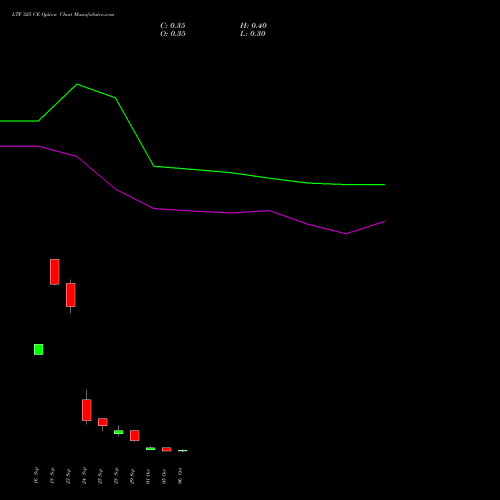This screenshot has height=500, width=500.
Task: Click the '01 Oct' date axis label
Action: [x=148, y=476]
